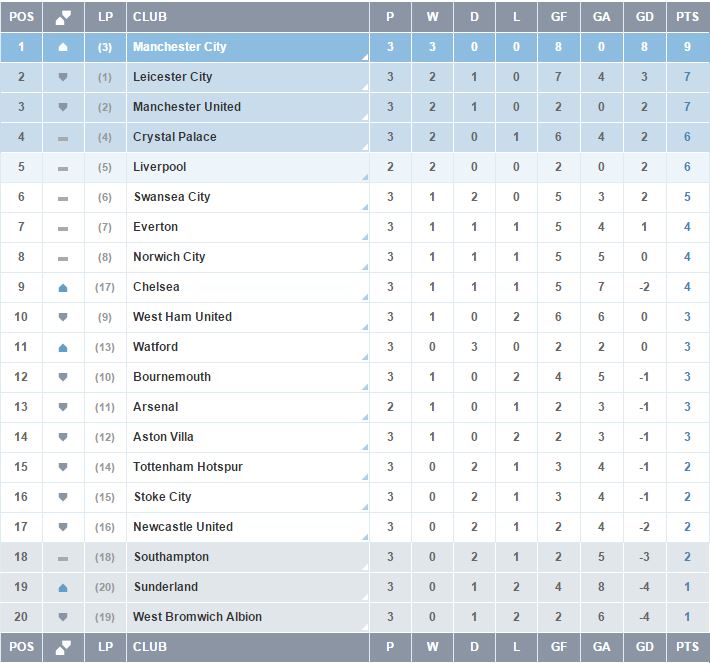Open the Manchester United club link

(187, 107)
